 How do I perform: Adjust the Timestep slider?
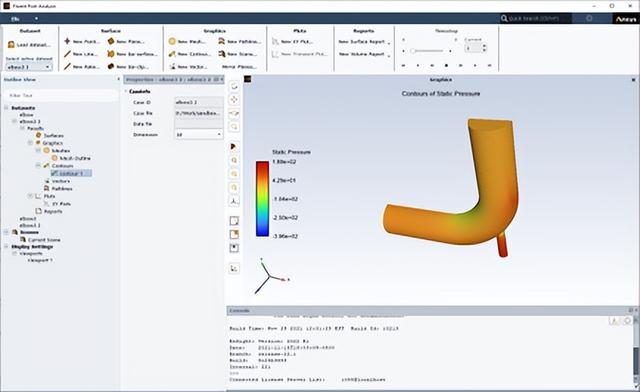pyautogui.click(x=427, y=51)
